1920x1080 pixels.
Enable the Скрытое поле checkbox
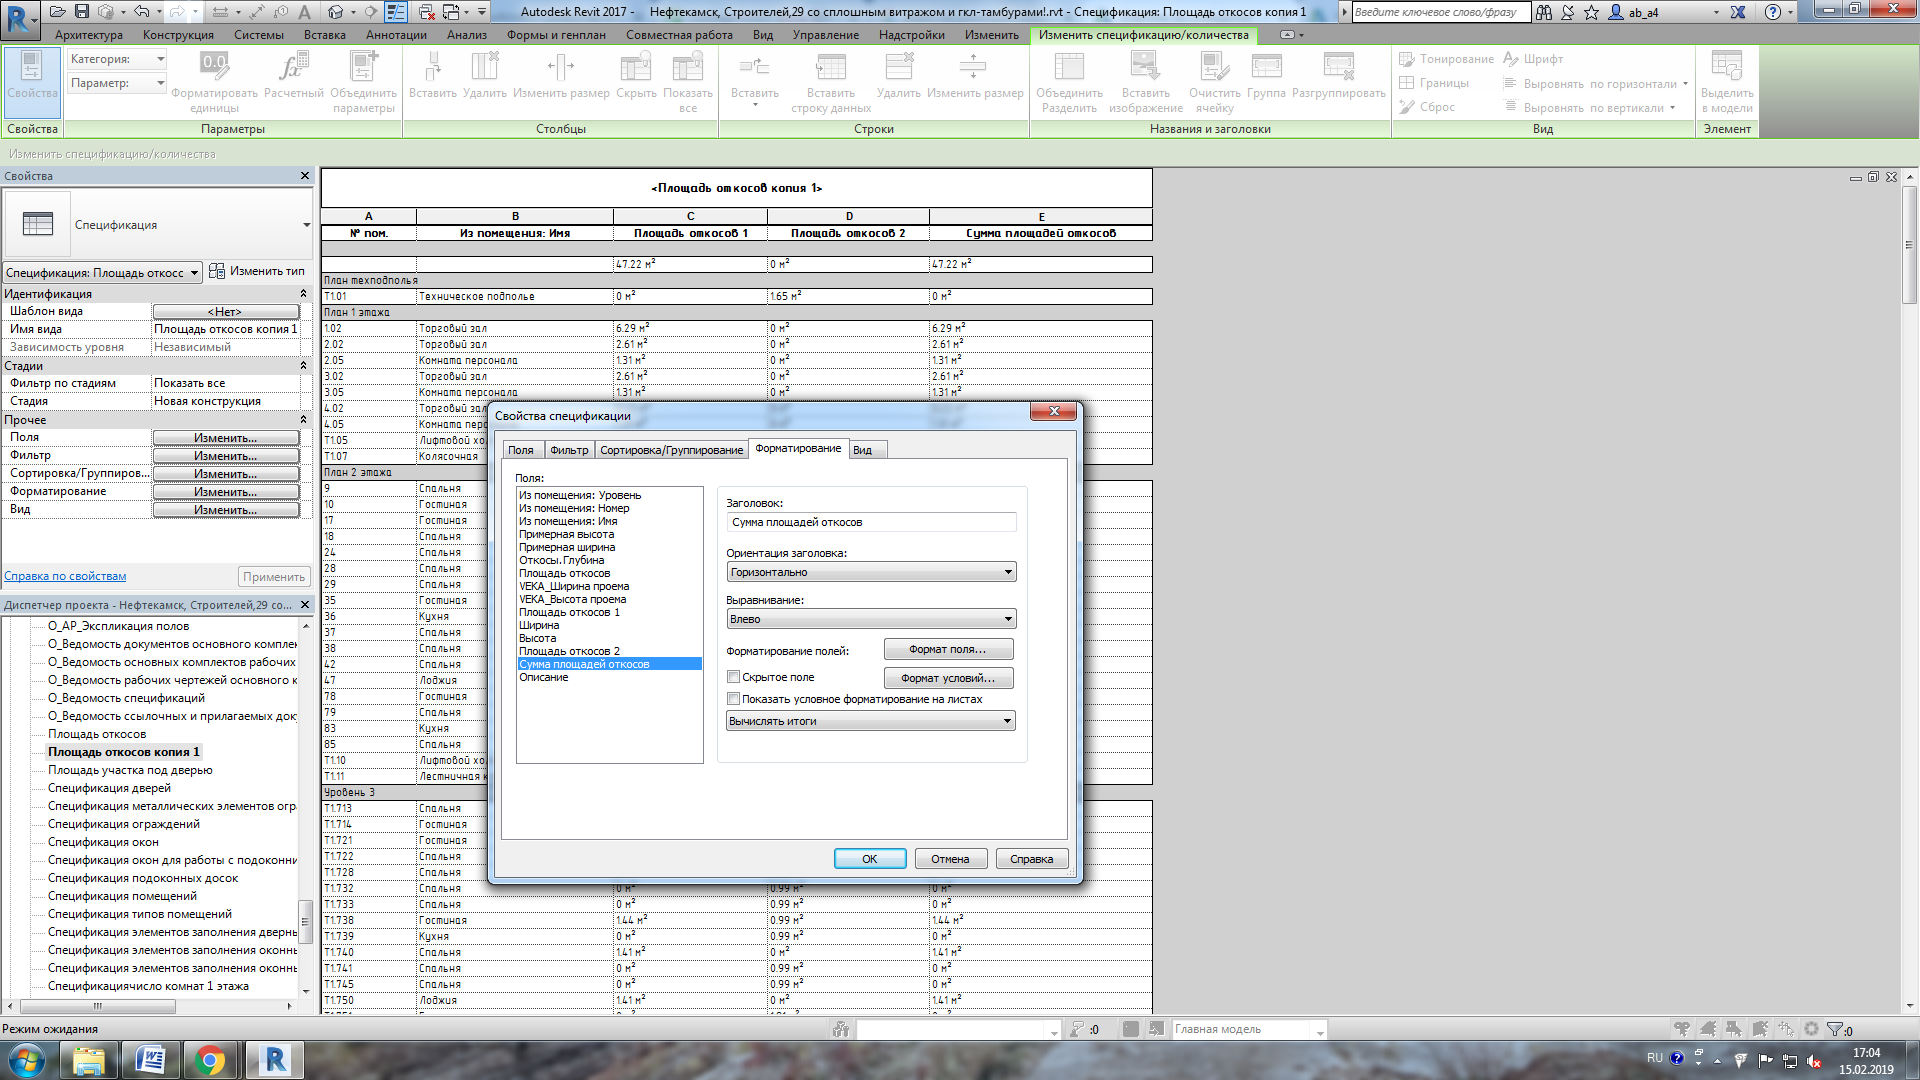733,677
